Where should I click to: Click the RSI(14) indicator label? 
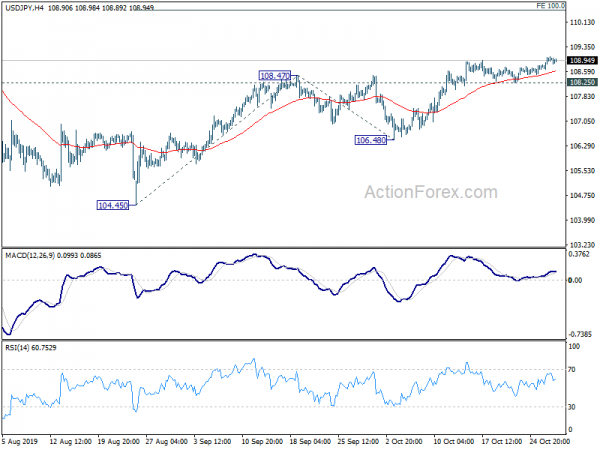(18, 349)
